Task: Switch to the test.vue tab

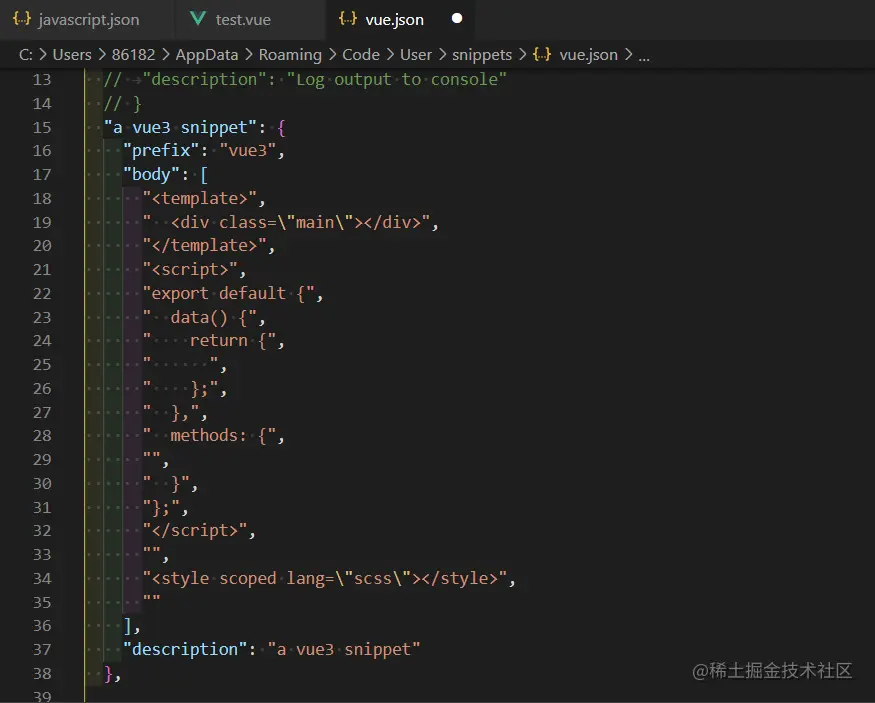Action: [249, 20]
